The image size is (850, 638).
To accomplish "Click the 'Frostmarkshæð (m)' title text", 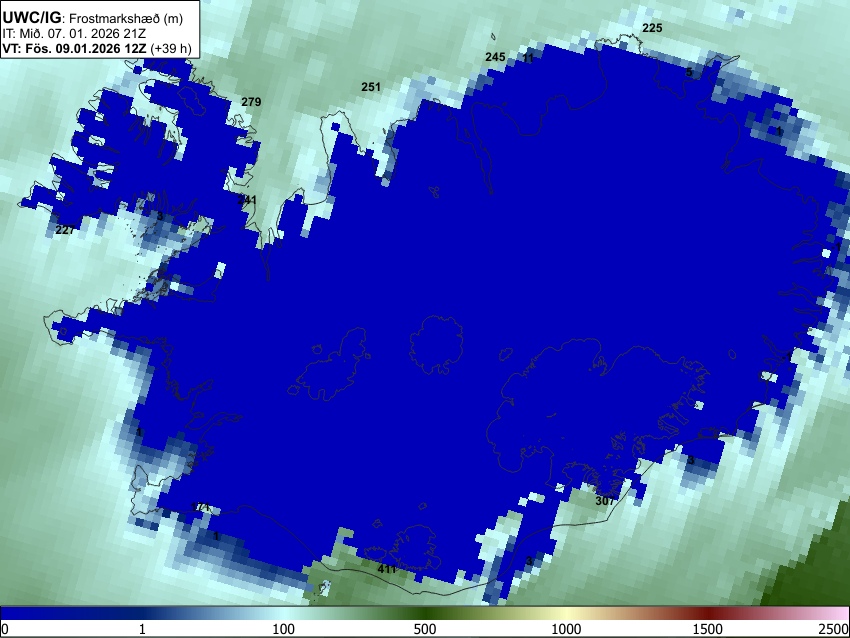I will click(127, 18).
